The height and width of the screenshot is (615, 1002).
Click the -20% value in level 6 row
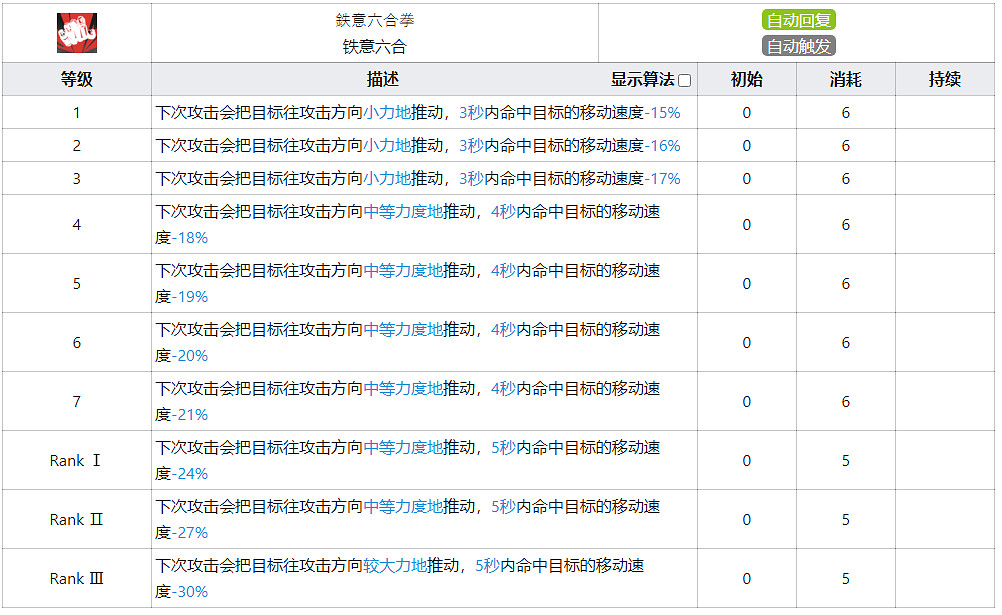[x=190, y=356]
